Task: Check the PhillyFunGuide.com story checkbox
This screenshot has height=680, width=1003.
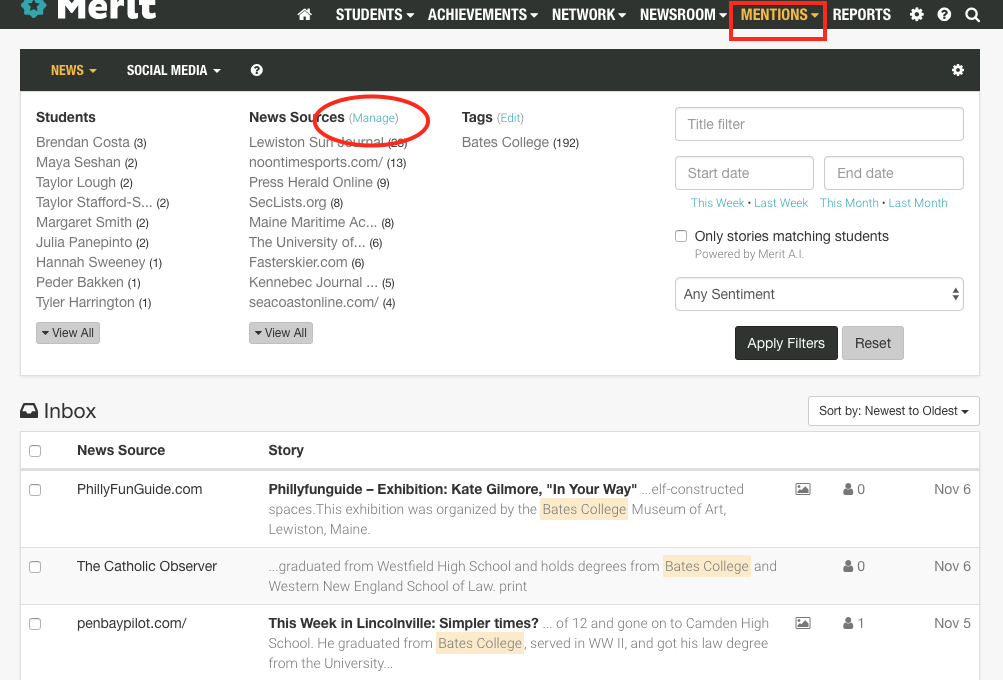Action: (35, 490)
